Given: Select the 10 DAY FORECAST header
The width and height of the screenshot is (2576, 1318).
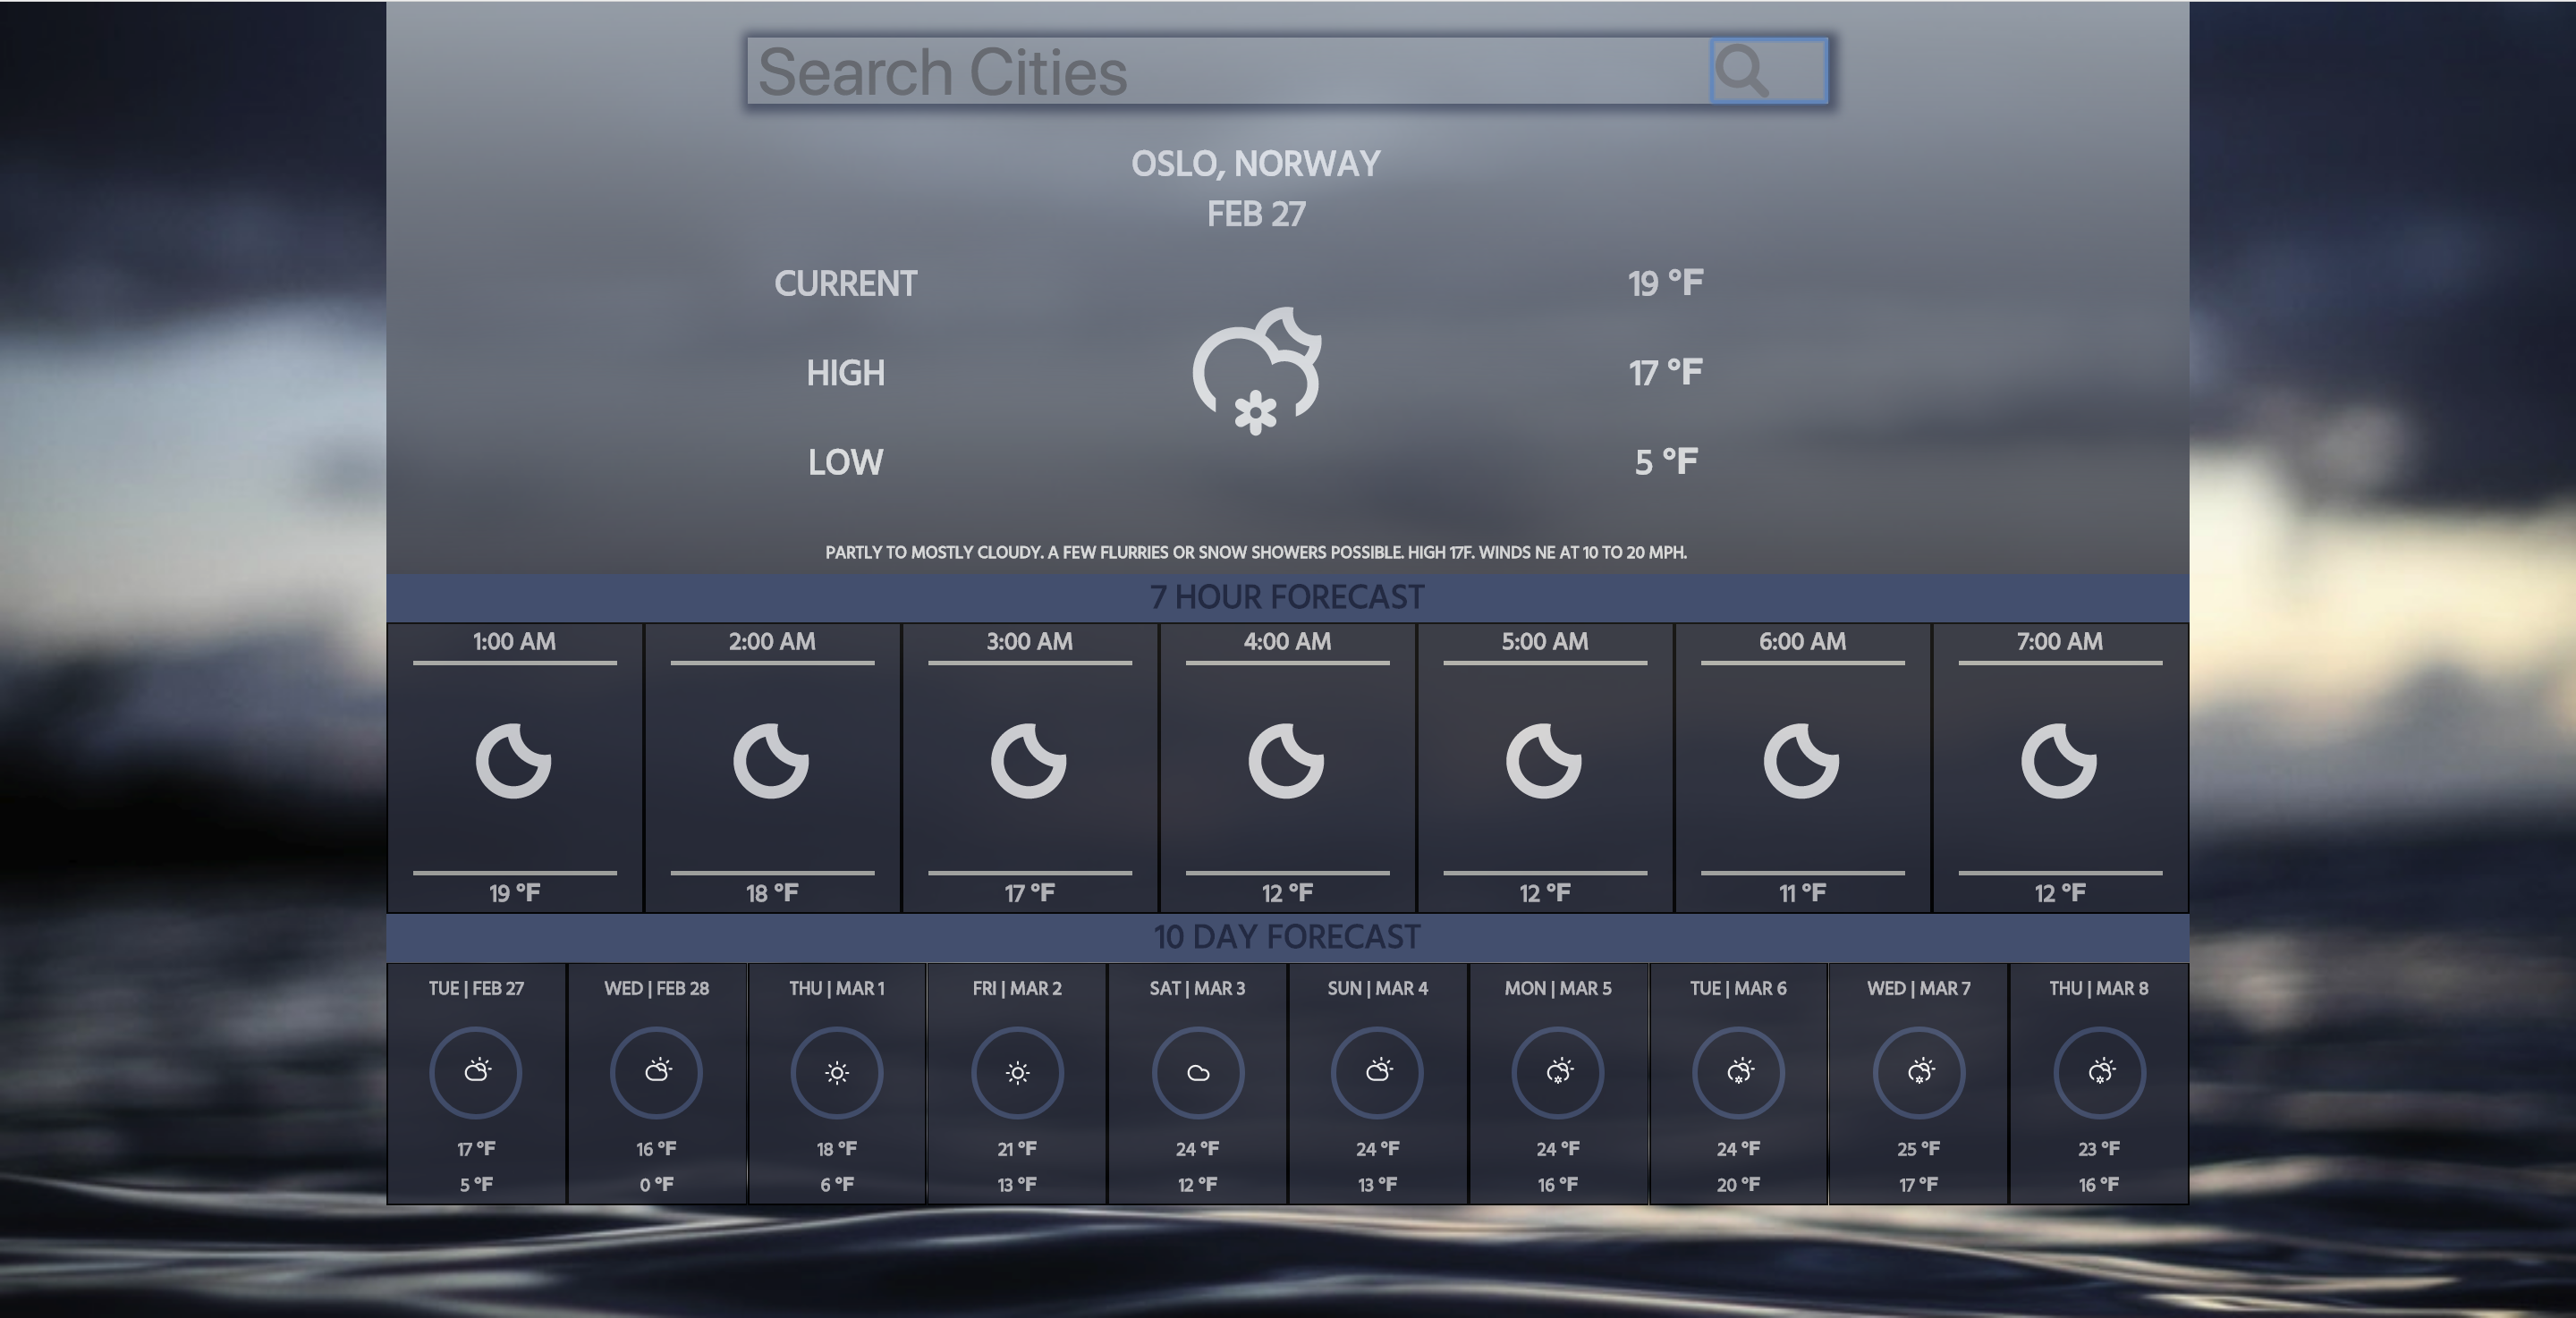Looking at the screenshot, I should 1286,937.
